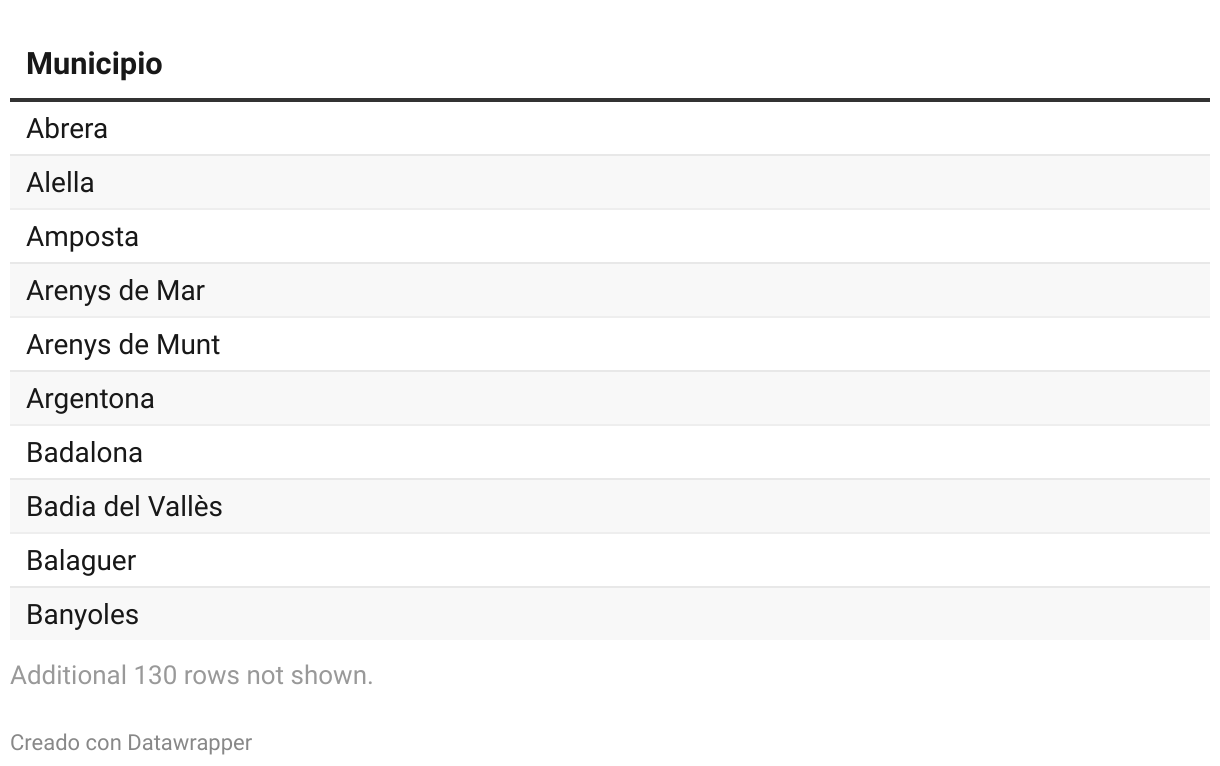Viewport: 1220px width, 766px height.
Task: Select the Badalona row
Action: click(x=610, y=452)
